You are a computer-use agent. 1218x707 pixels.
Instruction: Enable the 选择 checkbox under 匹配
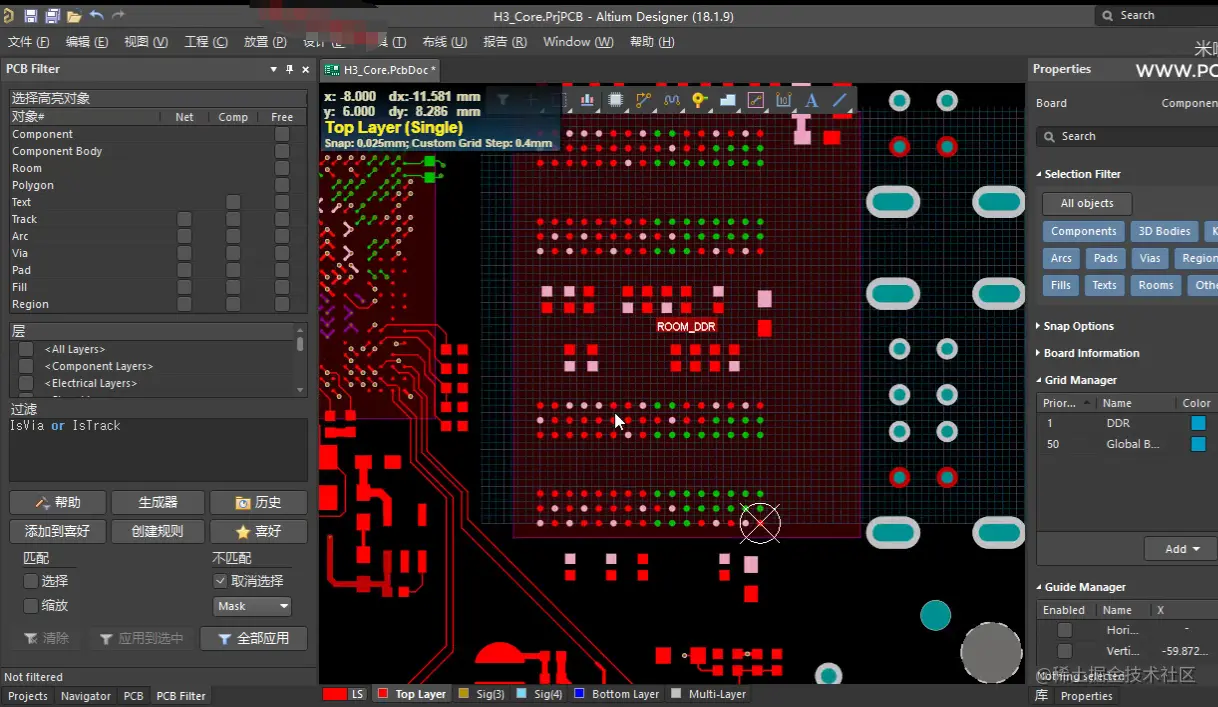(x=31, y=581)
